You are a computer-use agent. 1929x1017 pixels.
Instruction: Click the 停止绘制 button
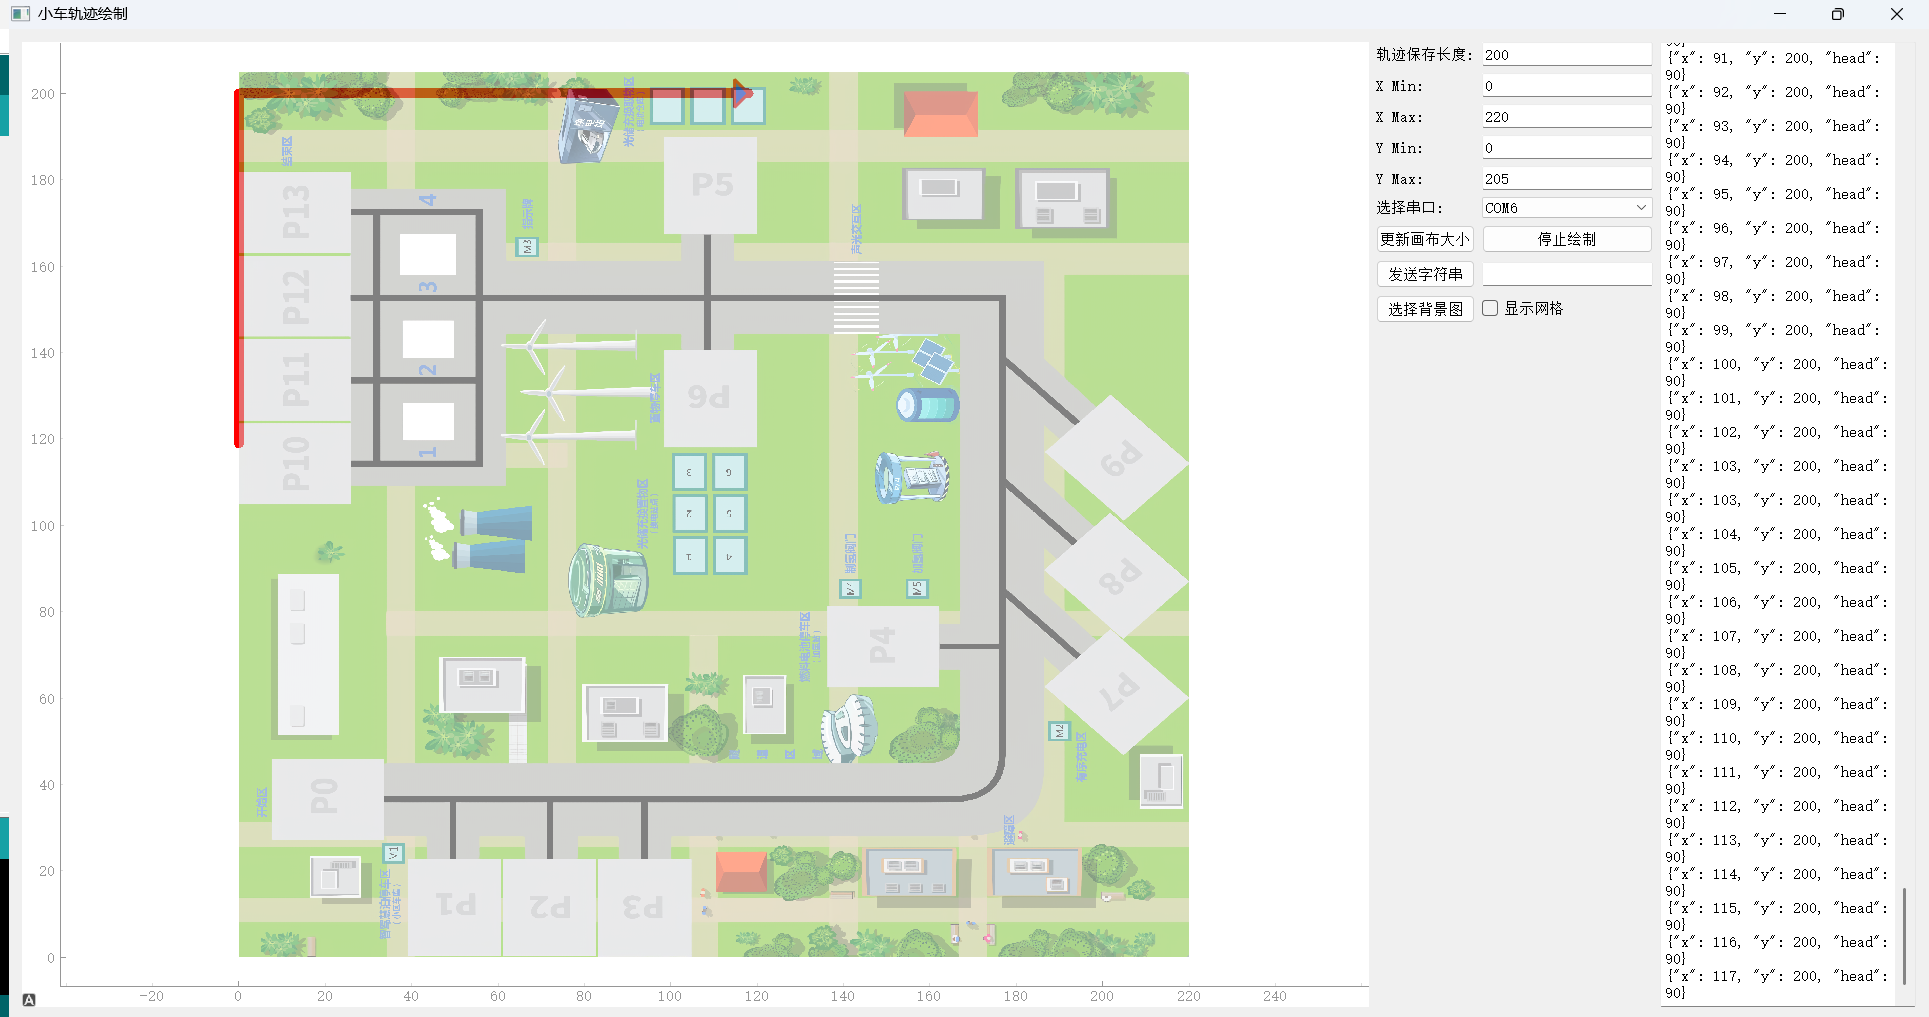tap(1566, 239)
